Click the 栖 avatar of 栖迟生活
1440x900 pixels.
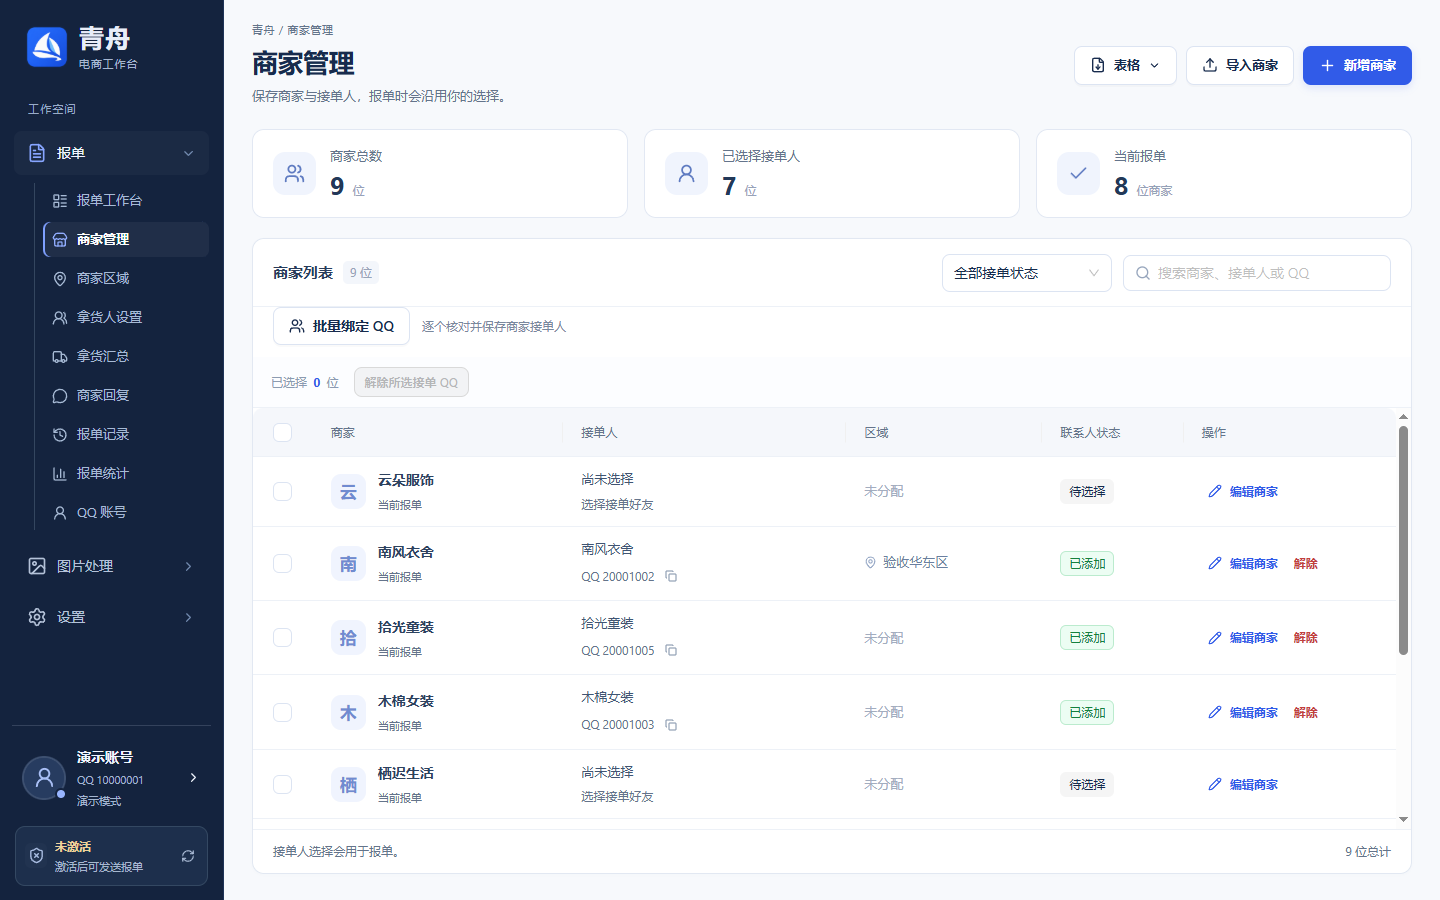coord(348,785)
